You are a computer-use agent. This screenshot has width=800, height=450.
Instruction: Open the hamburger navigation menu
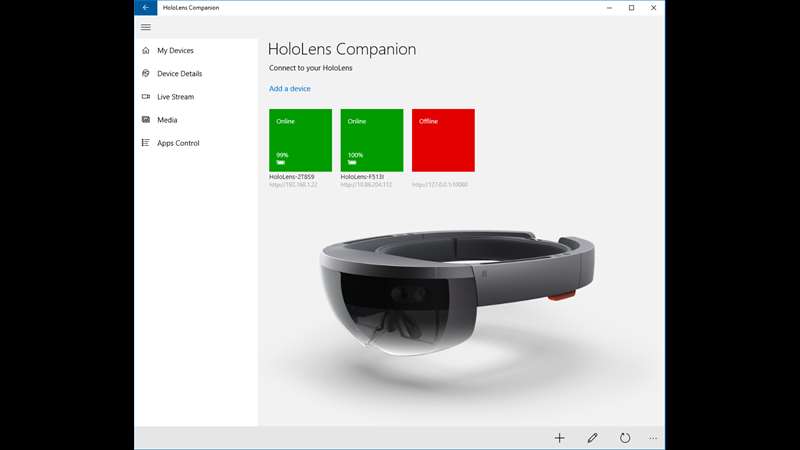pyautogui.click(x=145, y=27)
